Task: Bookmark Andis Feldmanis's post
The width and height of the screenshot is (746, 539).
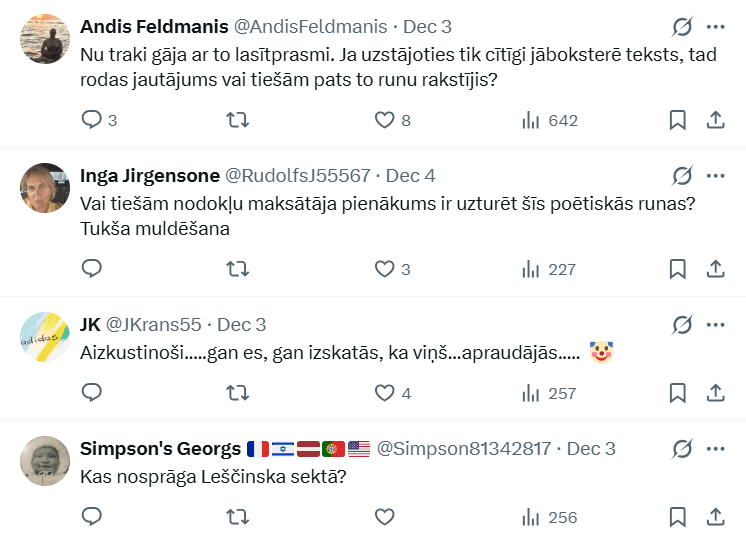Action: point(677,120)
